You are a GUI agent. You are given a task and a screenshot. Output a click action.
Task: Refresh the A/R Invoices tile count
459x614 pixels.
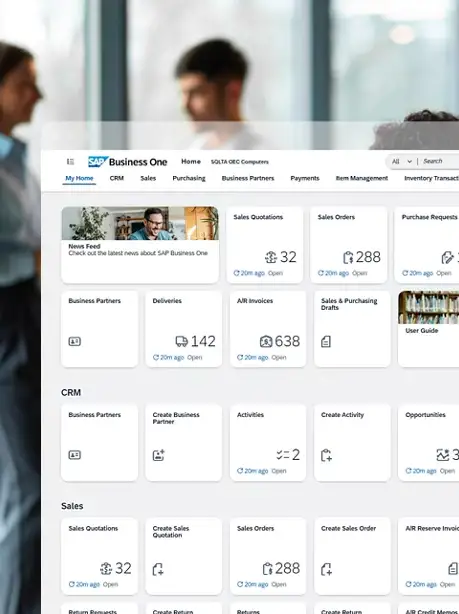pos(240,357)
